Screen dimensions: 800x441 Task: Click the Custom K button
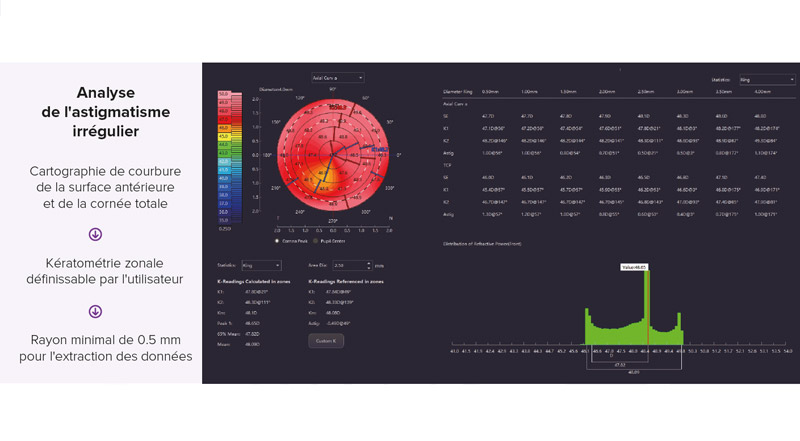pos(326,341)
